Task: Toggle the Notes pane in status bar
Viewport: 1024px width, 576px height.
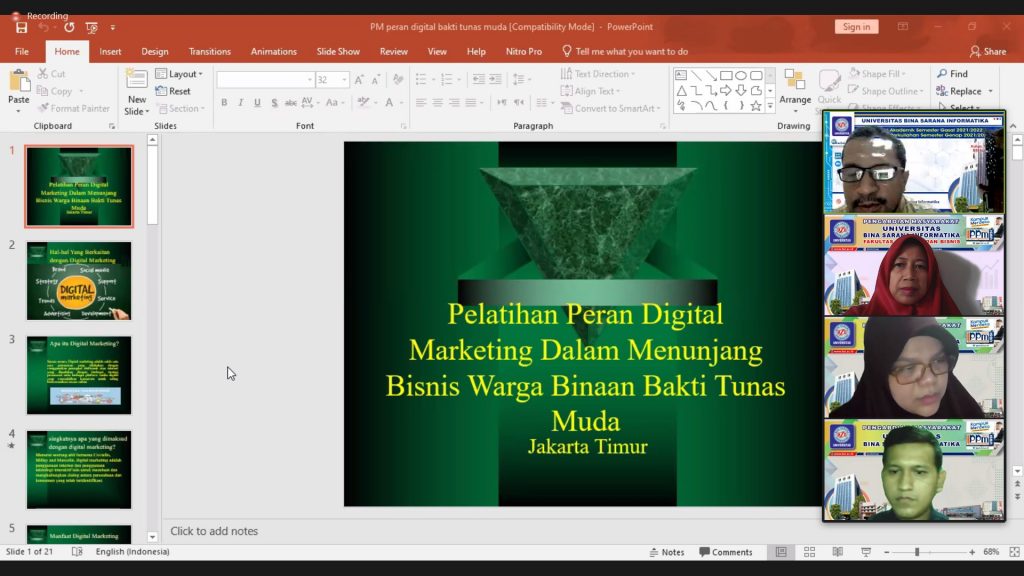Action: pyautogui.click(x=666, y=552)
